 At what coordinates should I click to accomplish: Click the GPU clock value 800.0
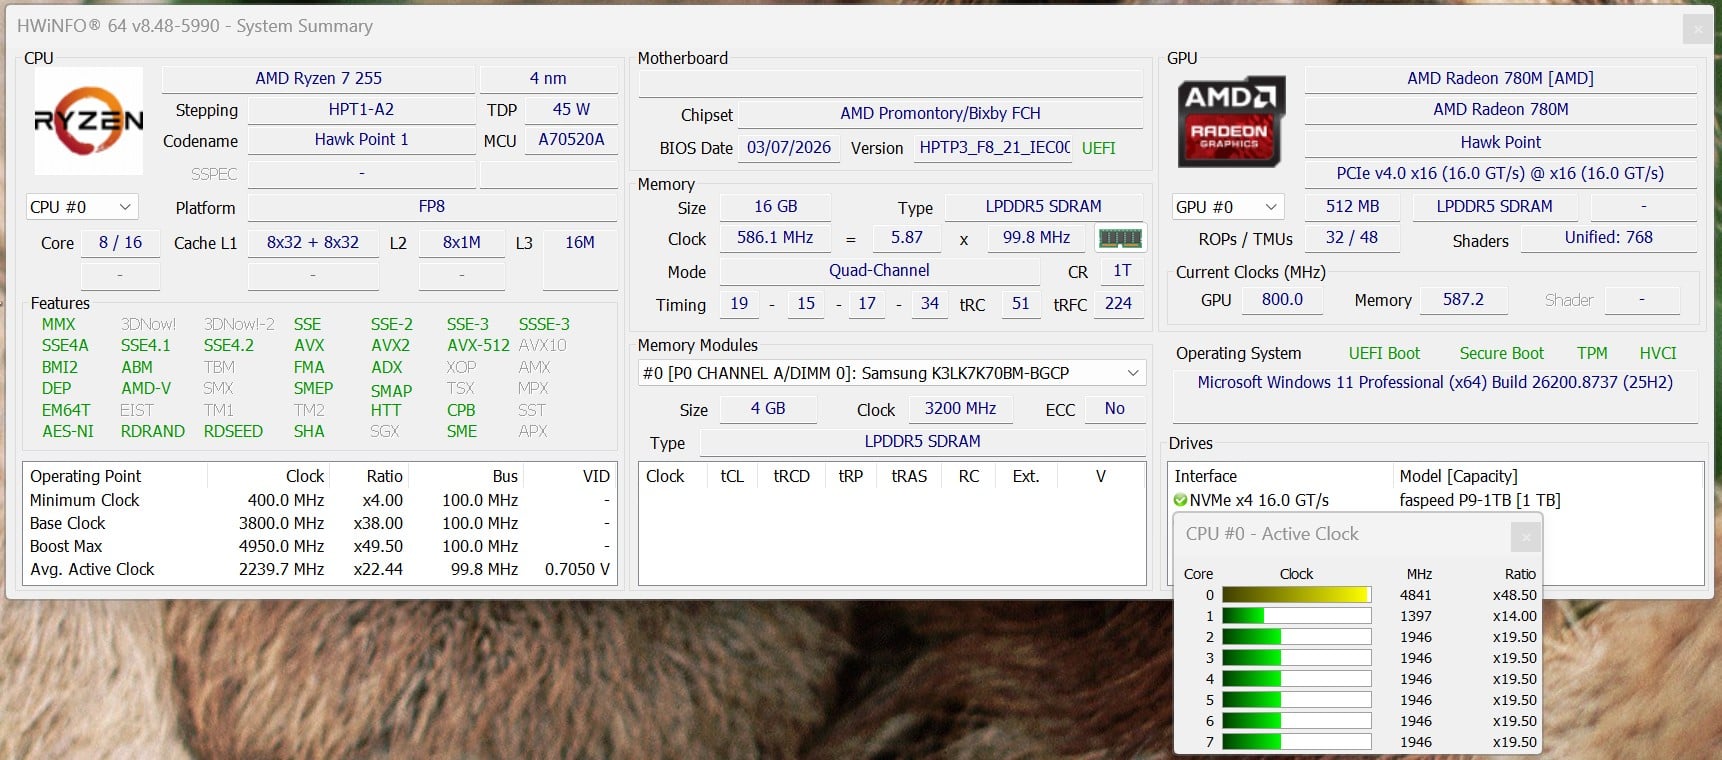tap(1282, 299)
